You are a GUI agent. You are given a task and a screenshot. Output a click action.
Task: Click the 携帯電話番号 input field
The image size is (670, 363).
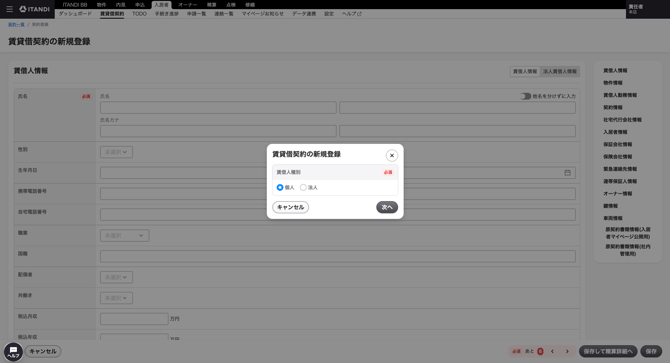[x=338, y=193]
